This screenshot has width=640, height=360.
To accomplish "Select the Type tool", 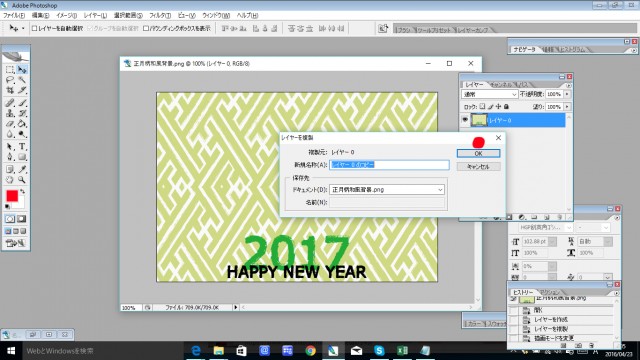I will [x=22, y=147].
